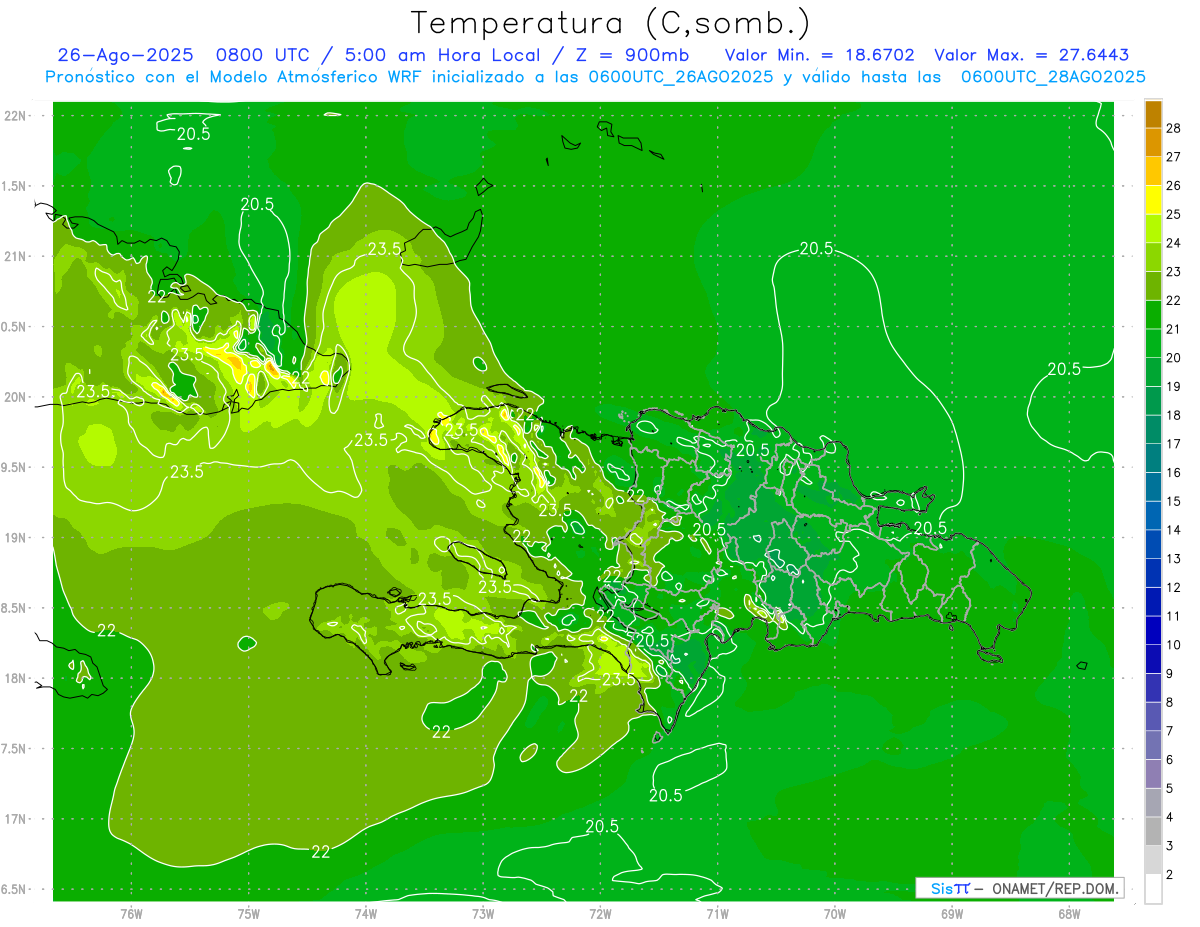Click the color scale value 24
This screenshot has height=927, width=1200.
pyautogui.click(x=1175, y=243)
